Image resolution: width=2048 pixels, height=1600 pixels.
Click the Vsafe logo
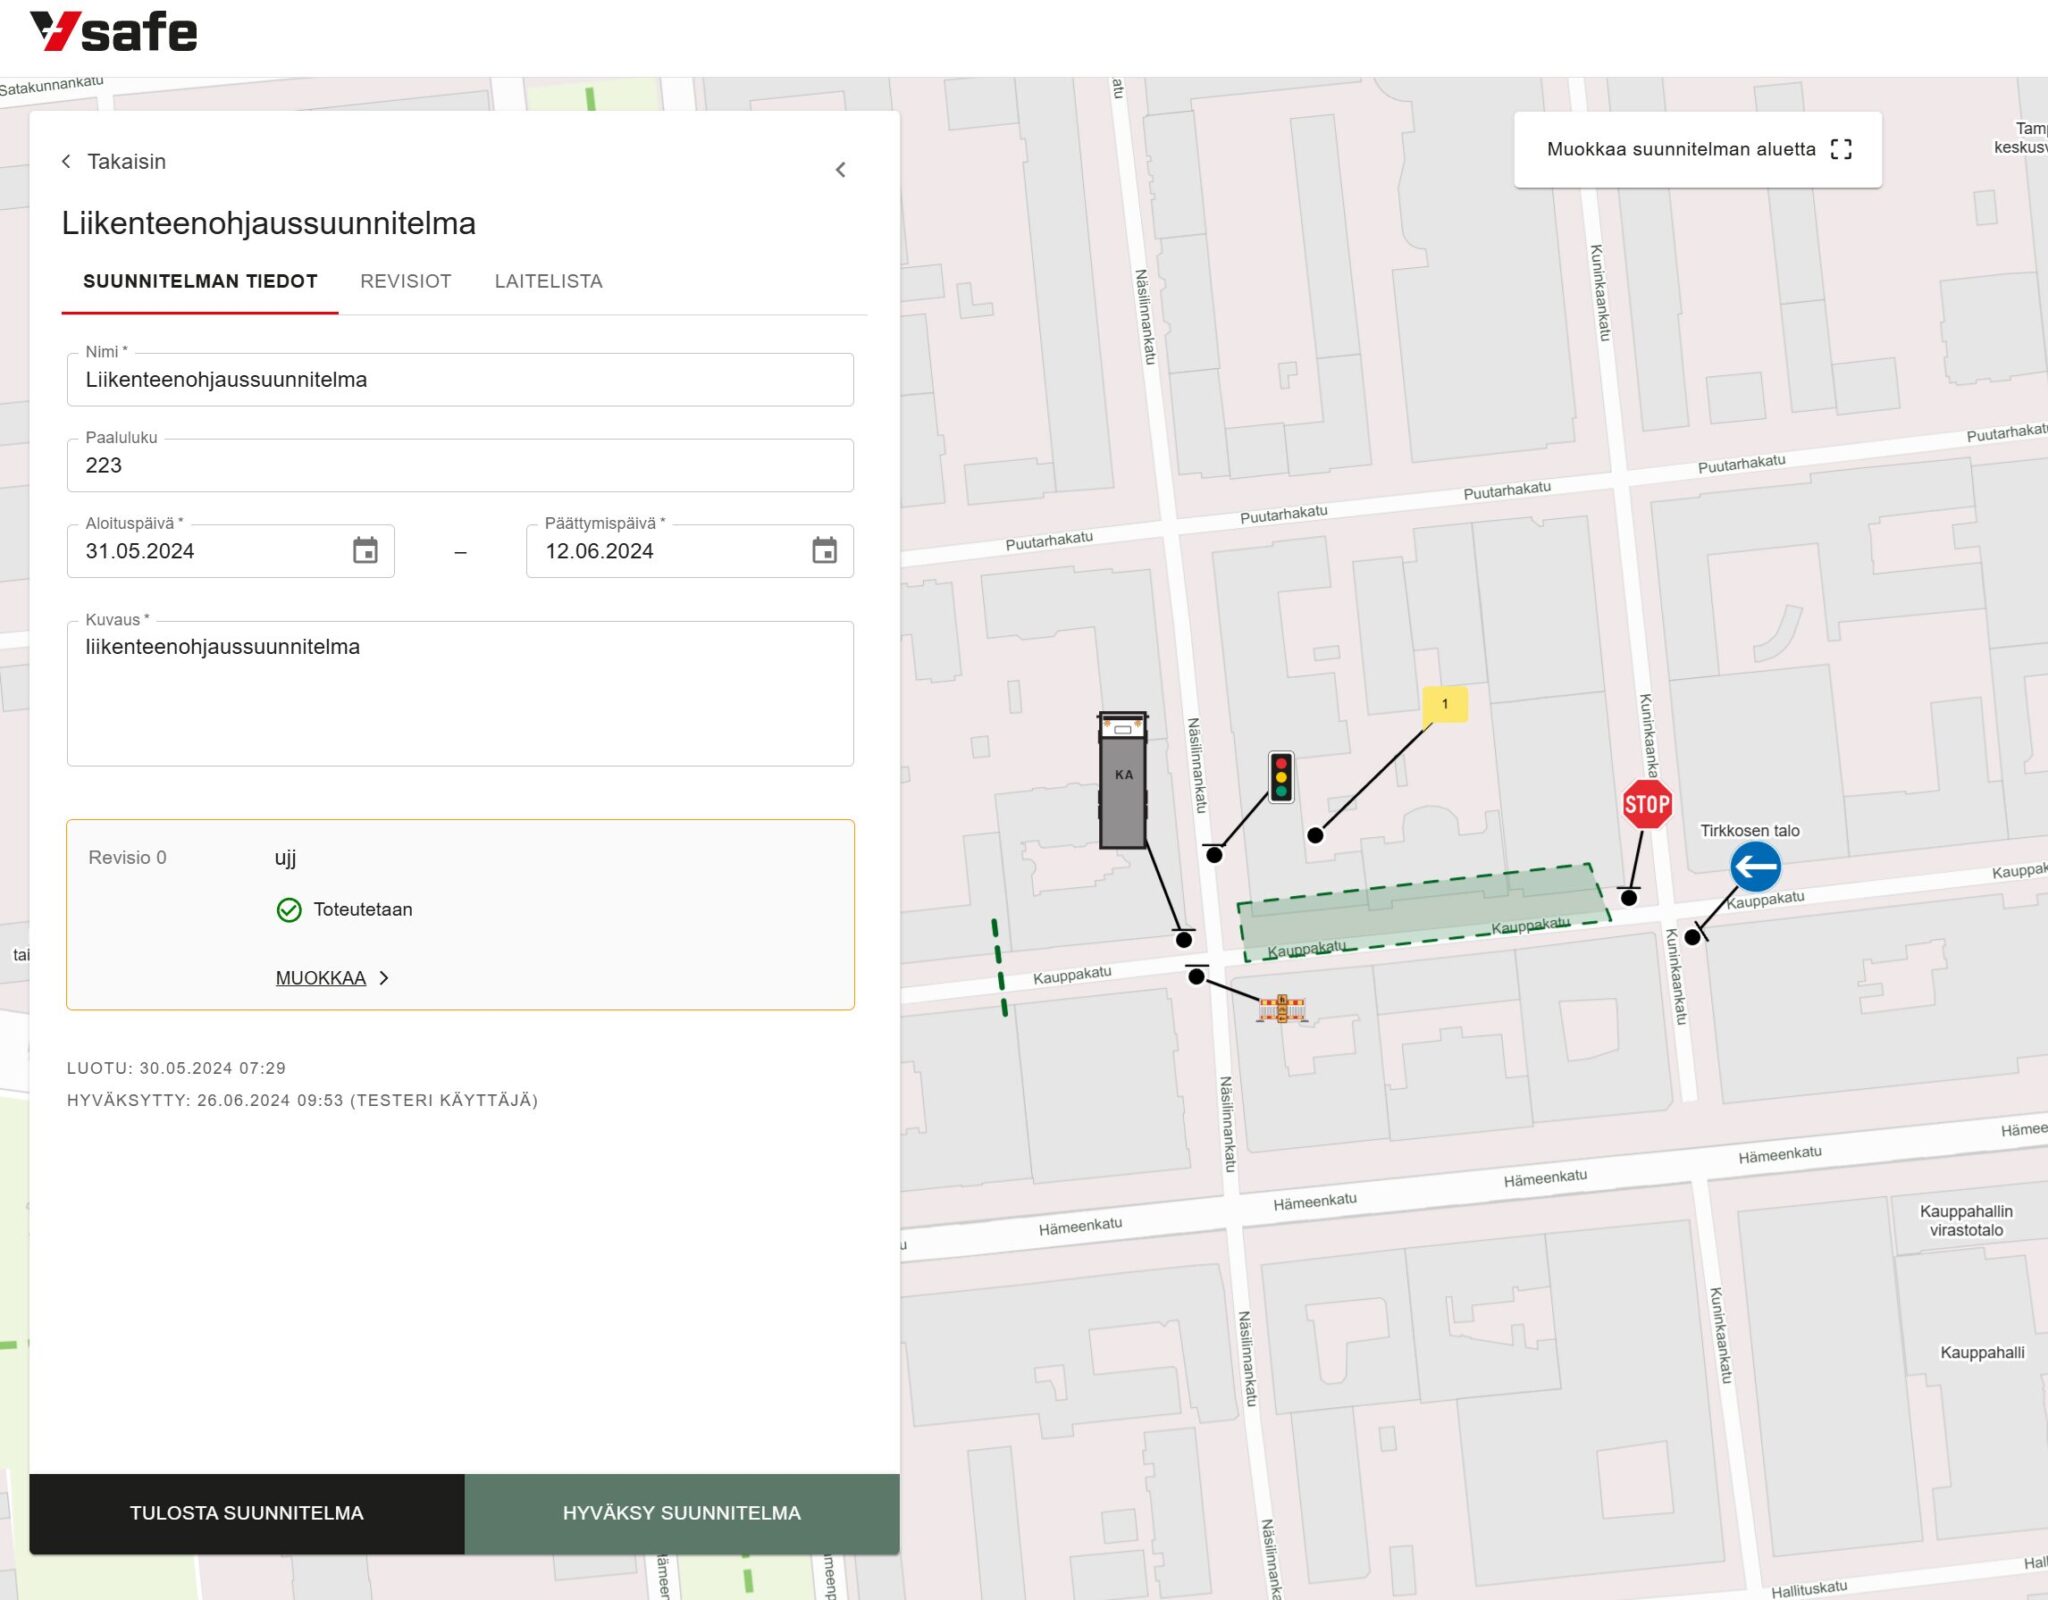click(x=113, y=32)
